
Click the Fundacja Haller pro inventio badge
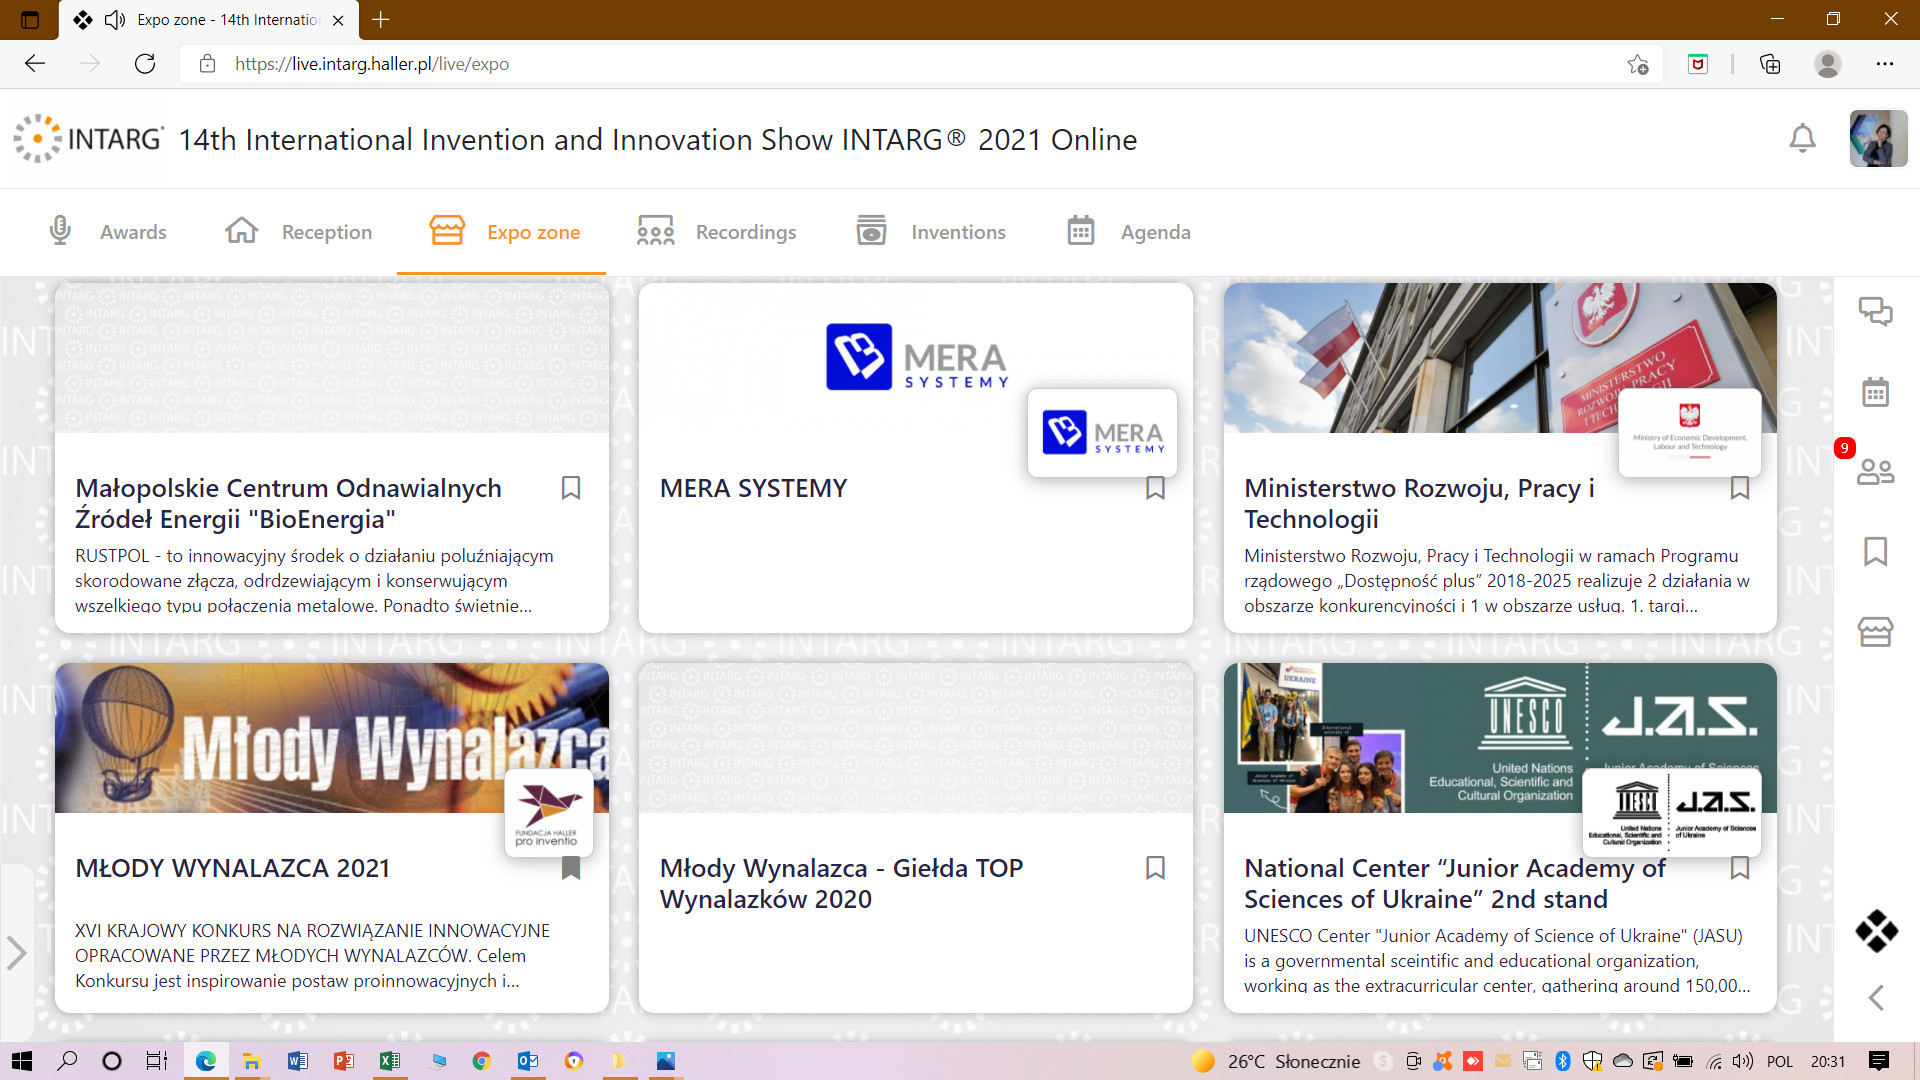click(x=548, y=813)
